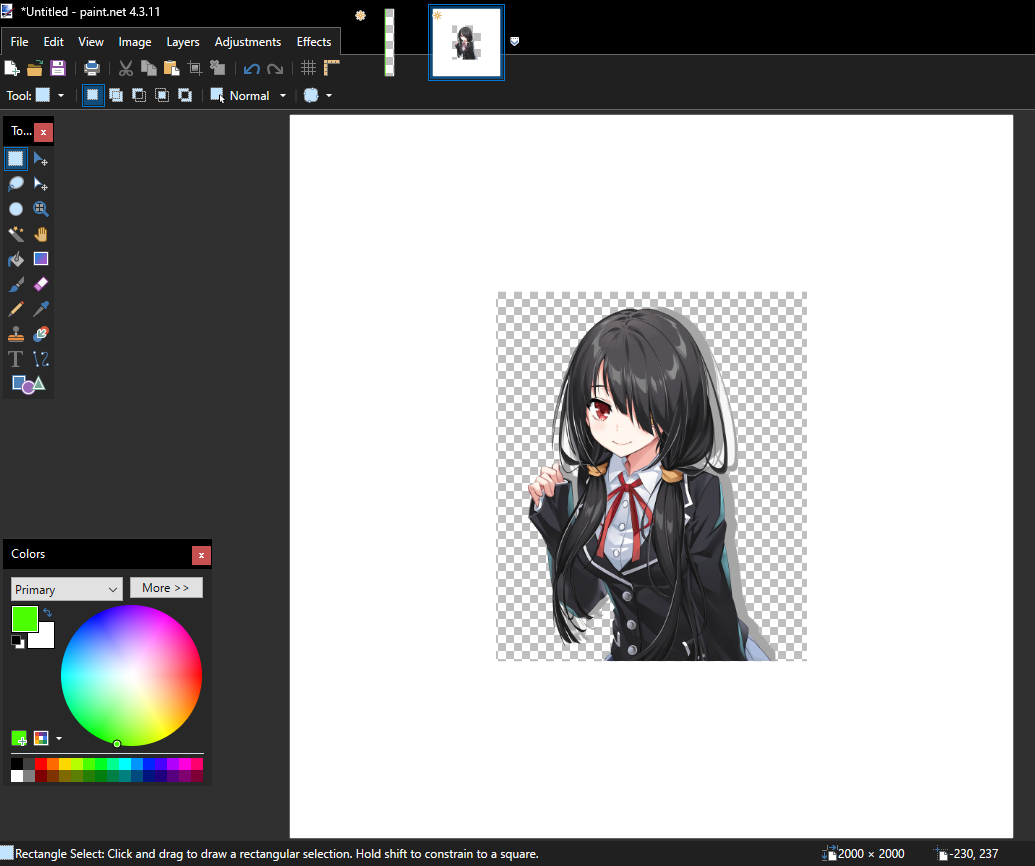
Task: Click the Cut scissors icon
Action: tap(125, 68)
